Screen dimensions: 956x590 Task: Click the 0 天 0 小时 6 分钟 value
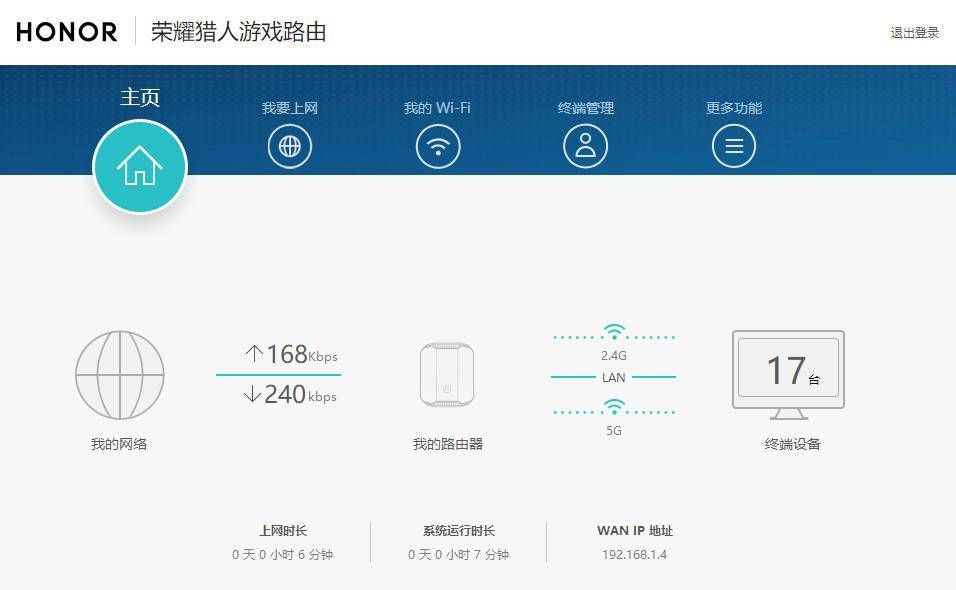tap(282, 555)
